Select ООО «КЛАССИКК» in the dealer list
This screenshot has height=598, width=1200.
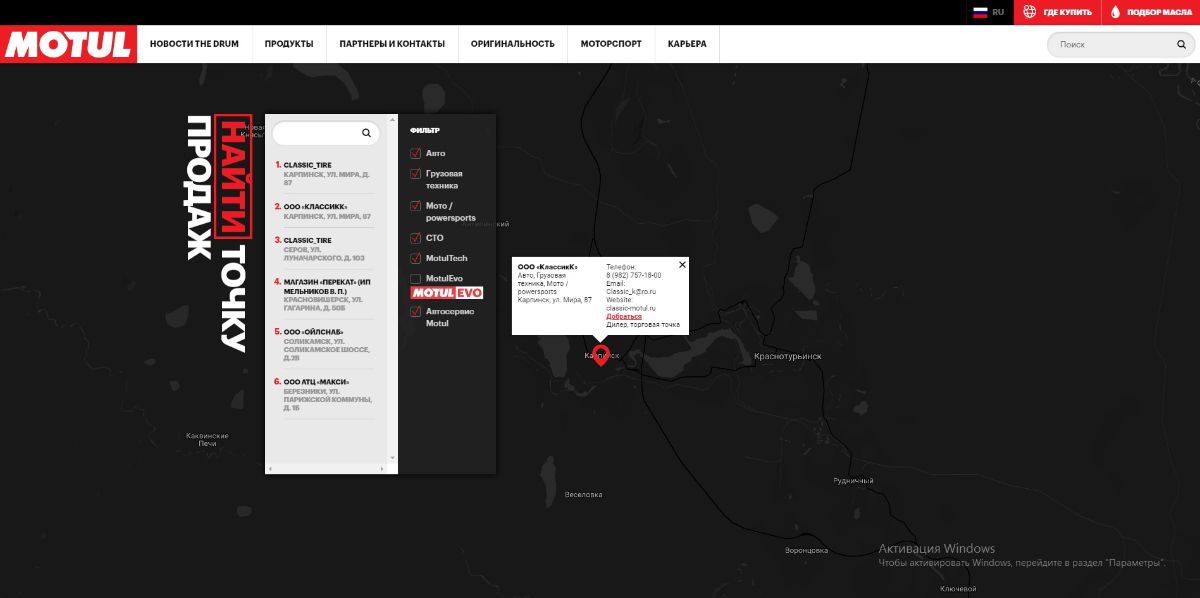(323, 211)
